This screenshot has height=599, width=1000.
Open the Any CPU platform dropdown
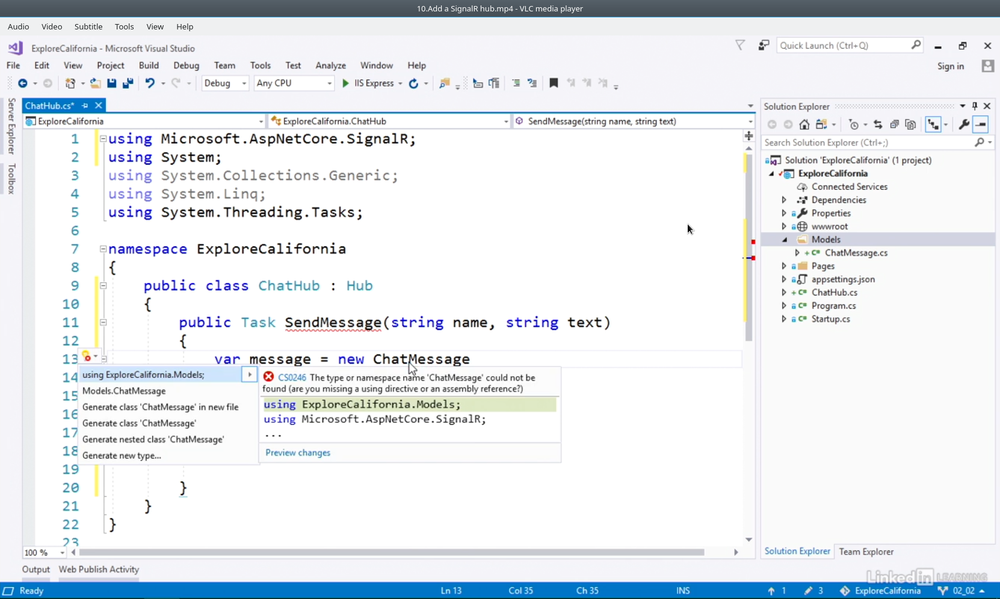(293, 84)
